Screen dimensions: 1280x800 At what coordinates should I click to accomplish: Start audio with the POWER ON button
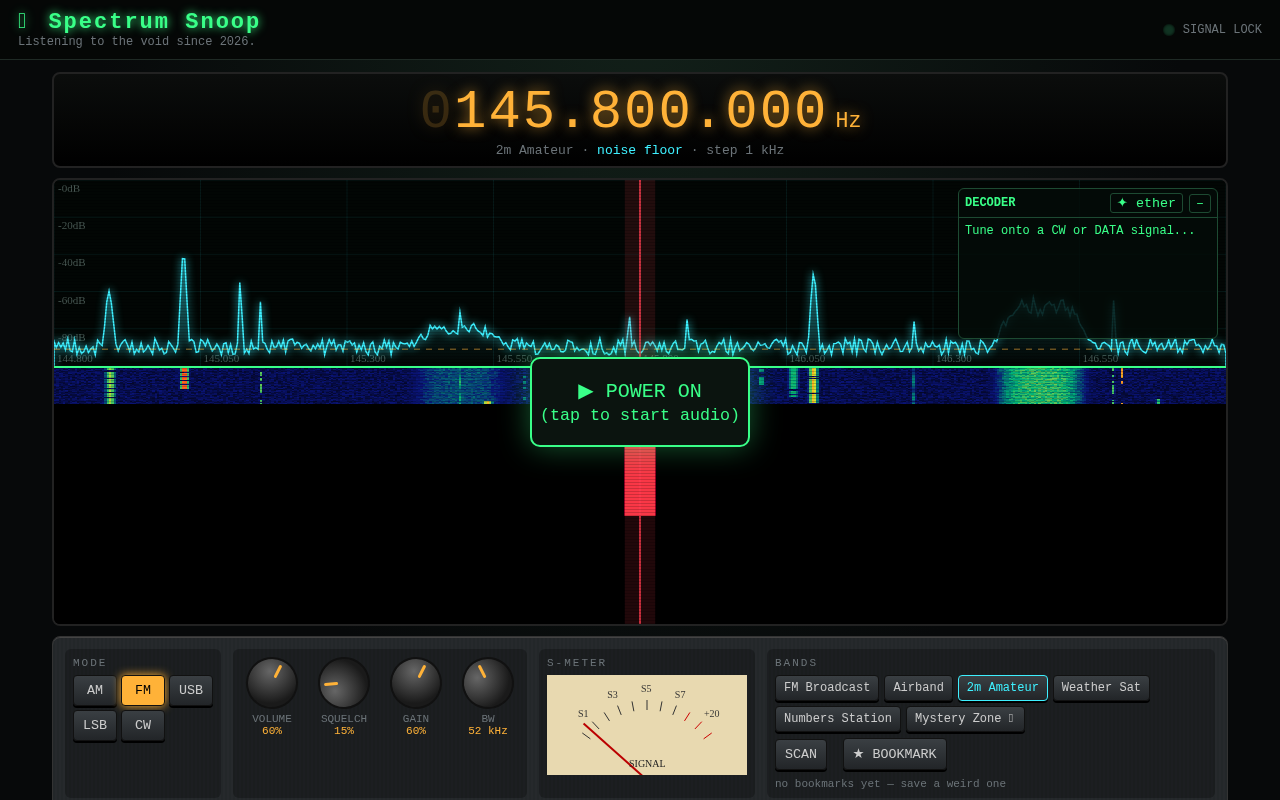point(640,402)
